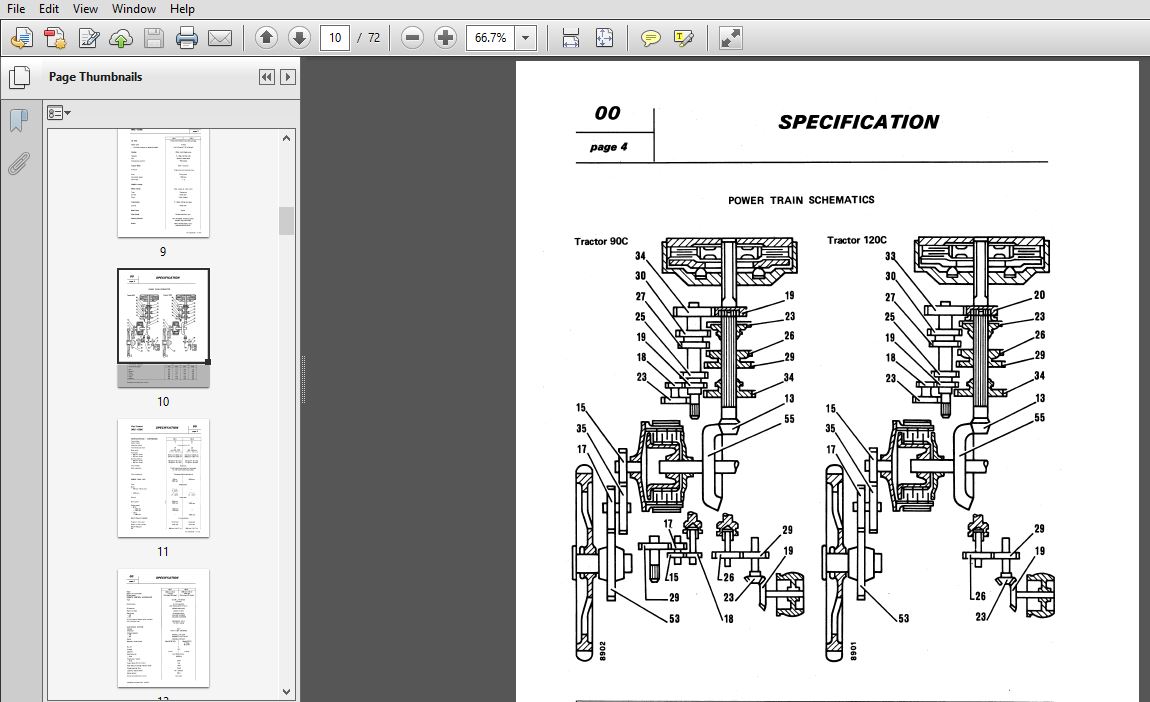
Task: Click the Page Thumbnails panel icon
Action: coord(19,77)
